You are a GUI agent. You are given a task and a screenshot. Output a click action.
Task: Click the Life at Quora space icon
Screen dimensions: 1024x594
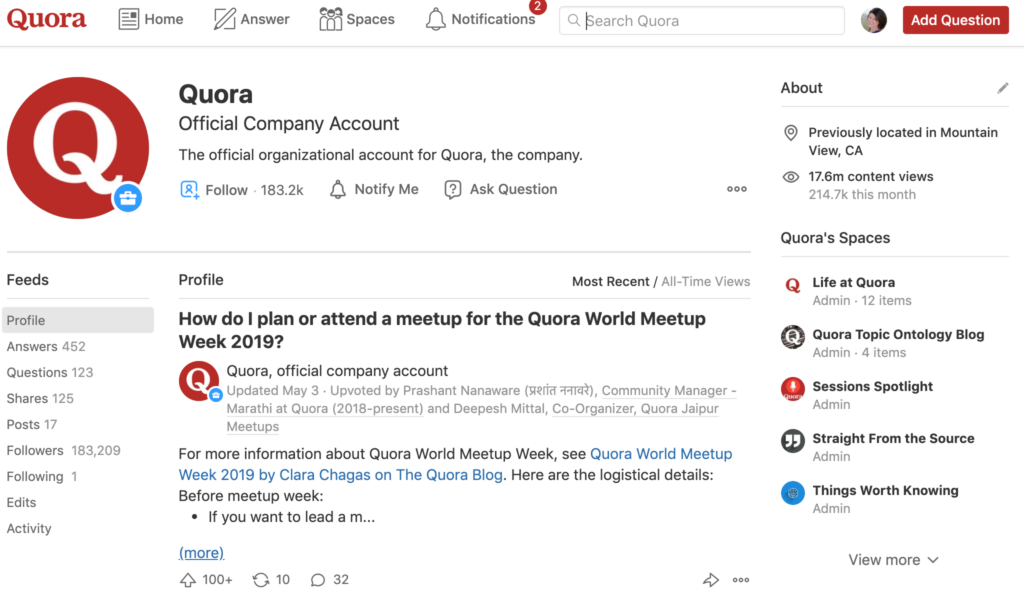(793, 285)
